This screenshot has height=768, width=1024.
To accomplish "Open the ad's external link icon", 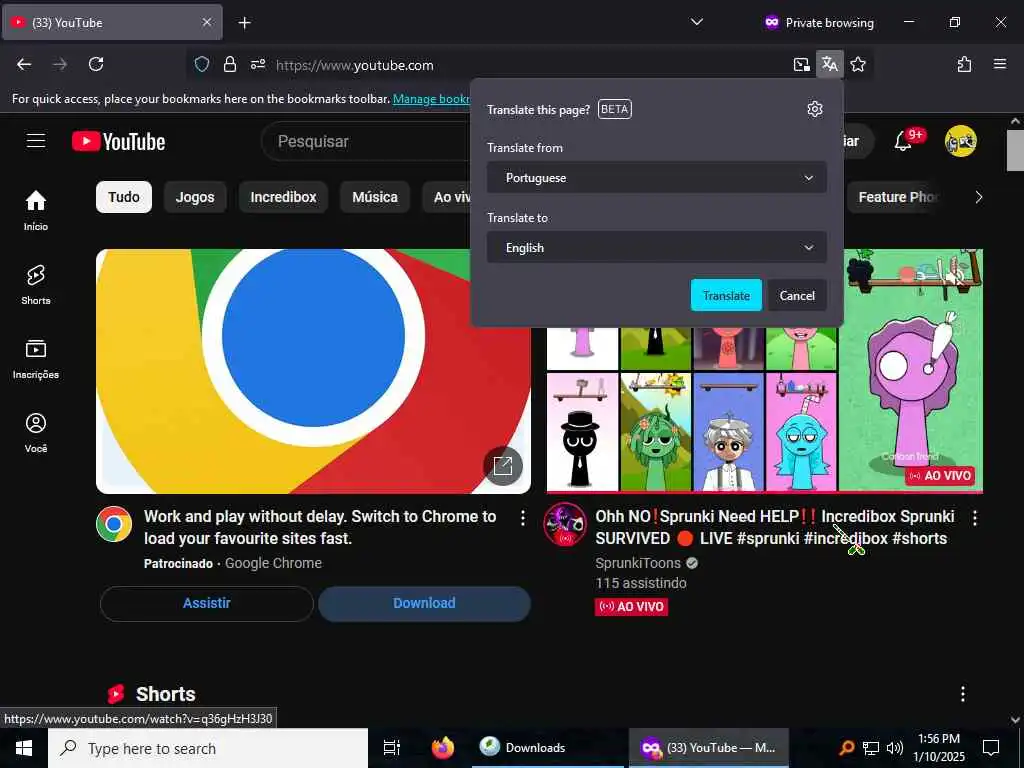I will click(503, 466).
